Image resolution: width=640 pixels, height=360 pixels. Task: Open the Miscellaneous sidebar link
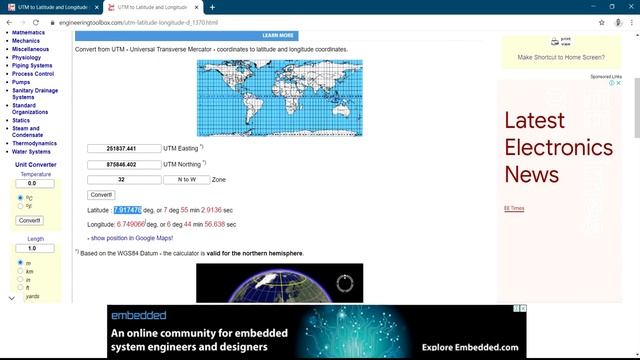pyautogui.click(x=31, y=49)
